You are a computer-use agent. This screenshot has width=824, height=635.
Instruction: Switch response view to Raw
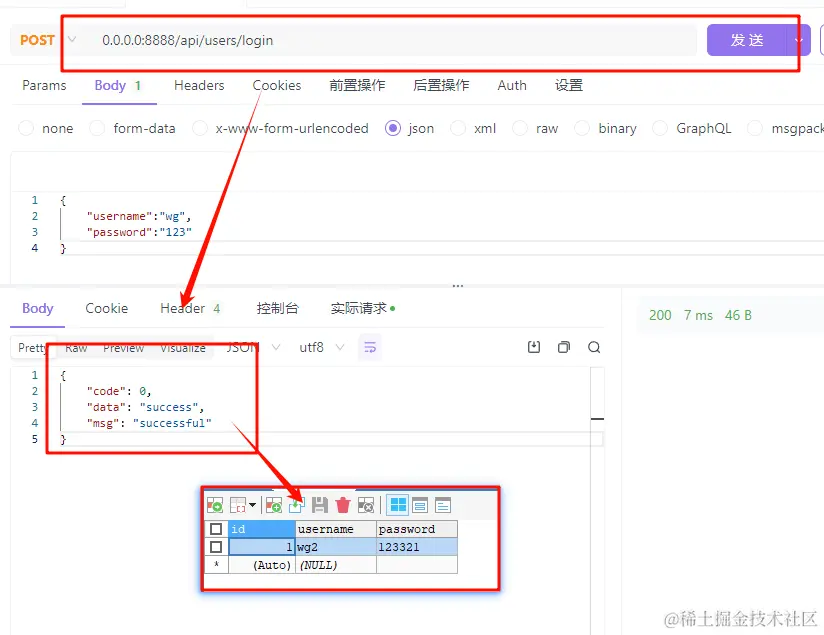pos(76,347)
